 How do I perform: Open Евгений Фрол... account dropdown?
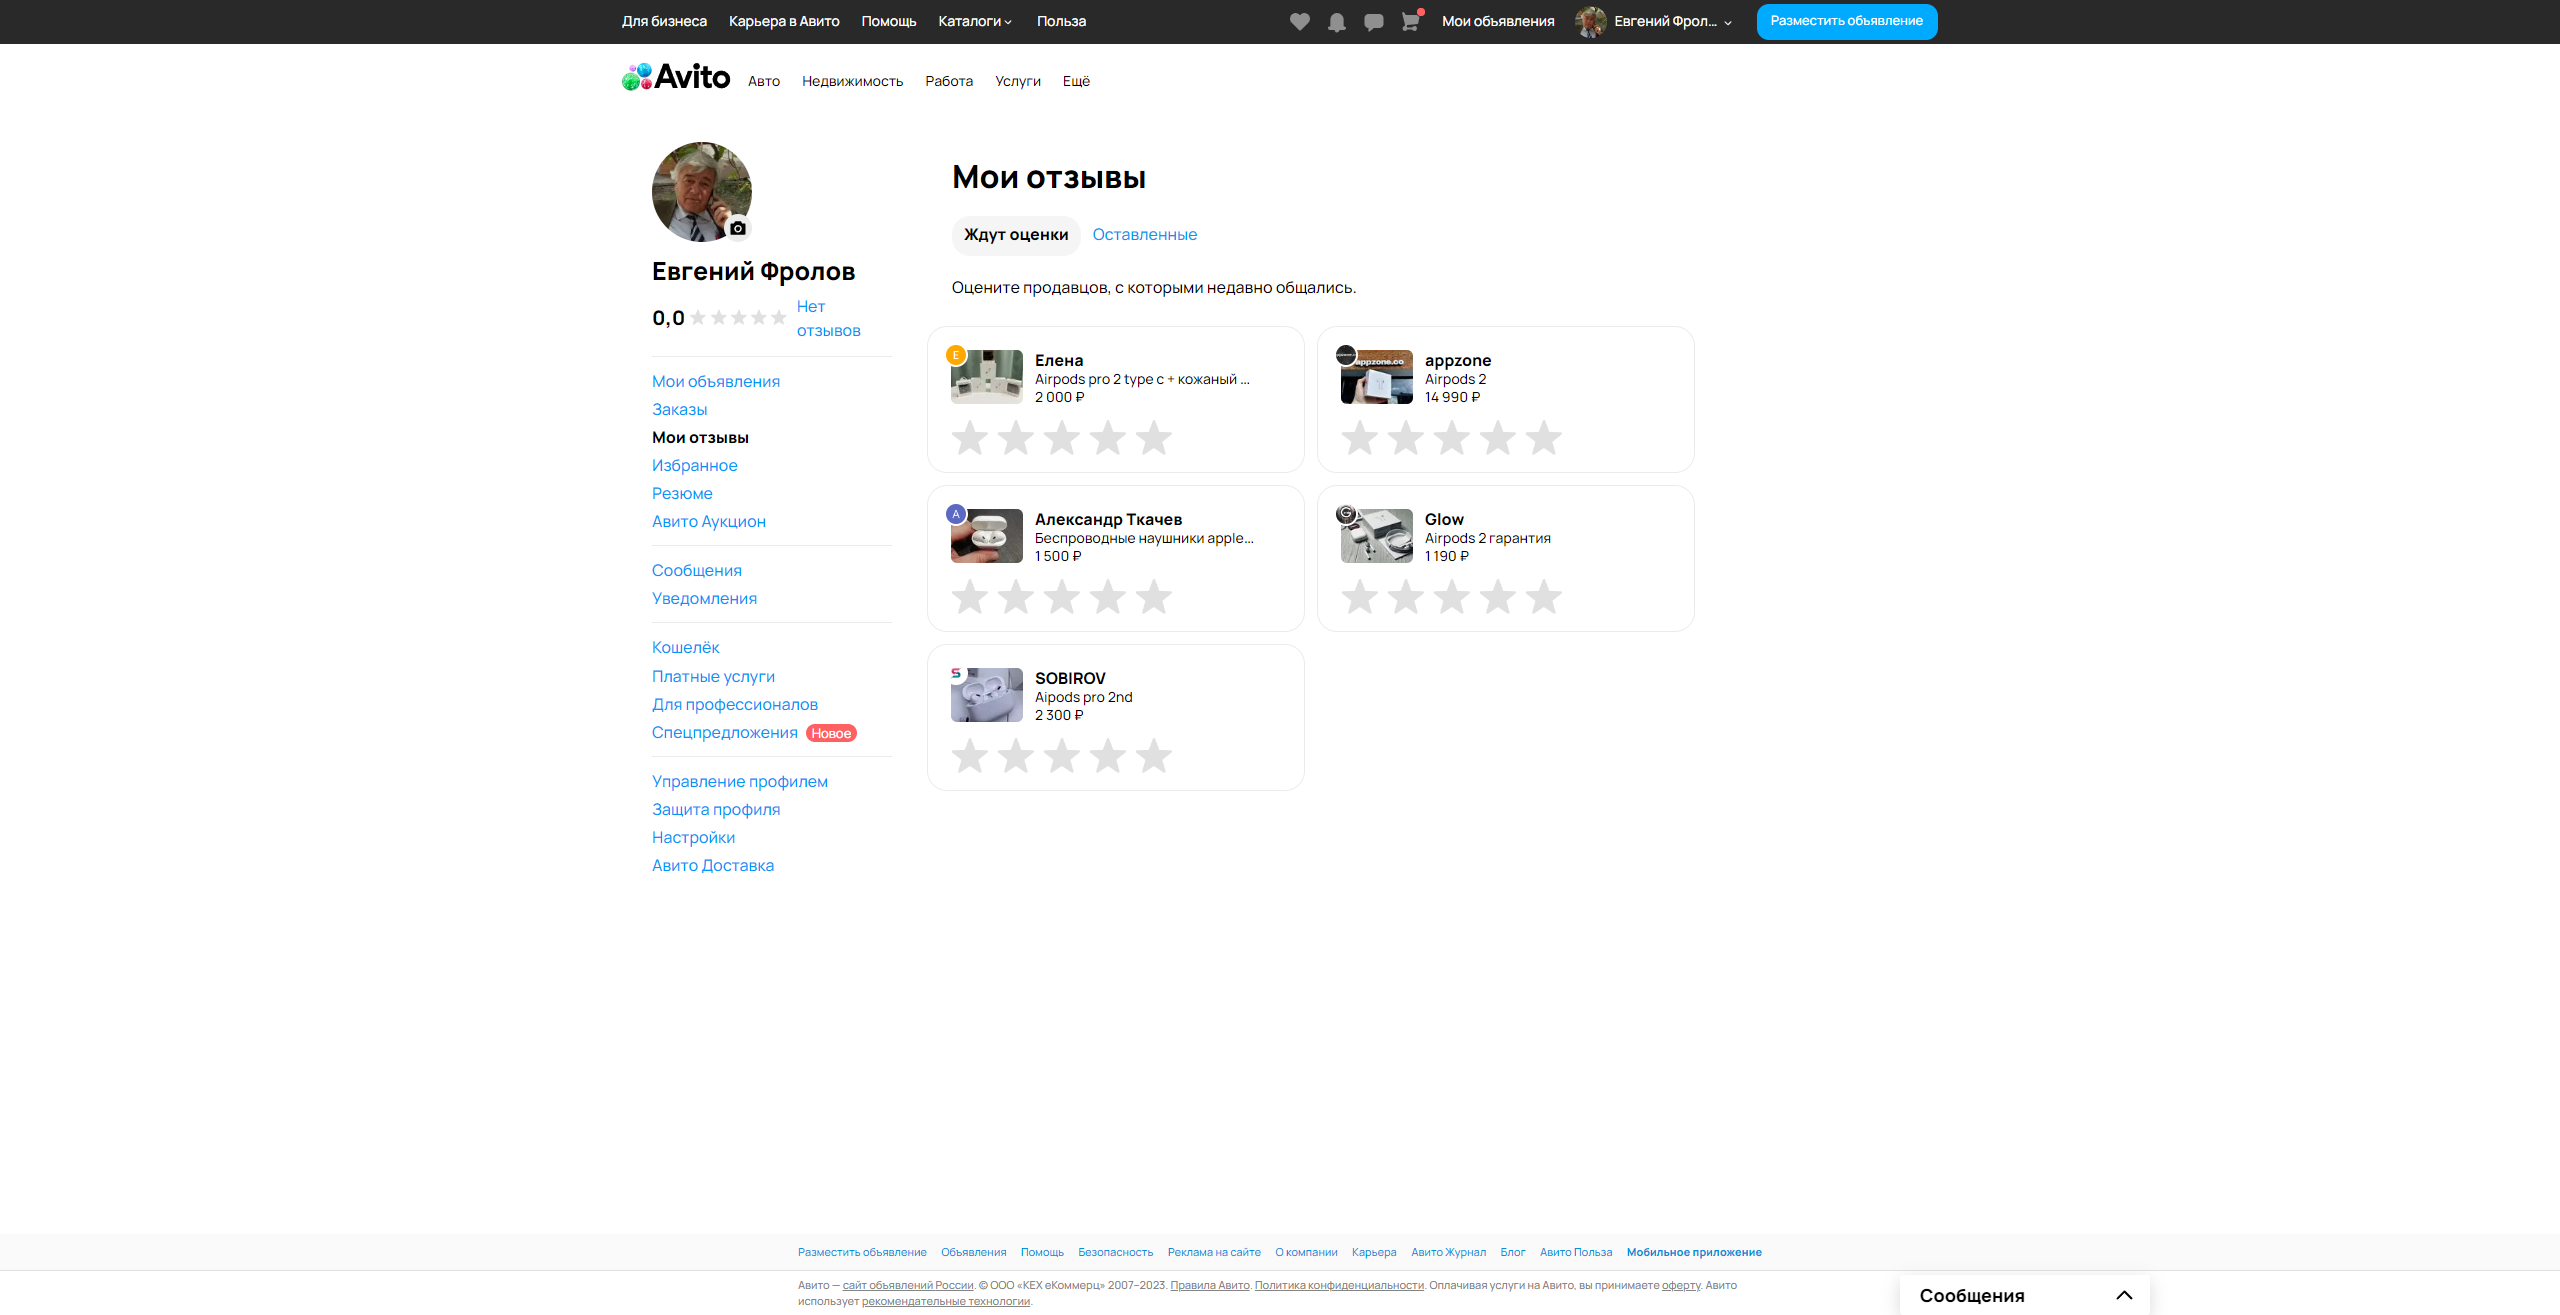pyautogui.click(x=1664, y=21)
